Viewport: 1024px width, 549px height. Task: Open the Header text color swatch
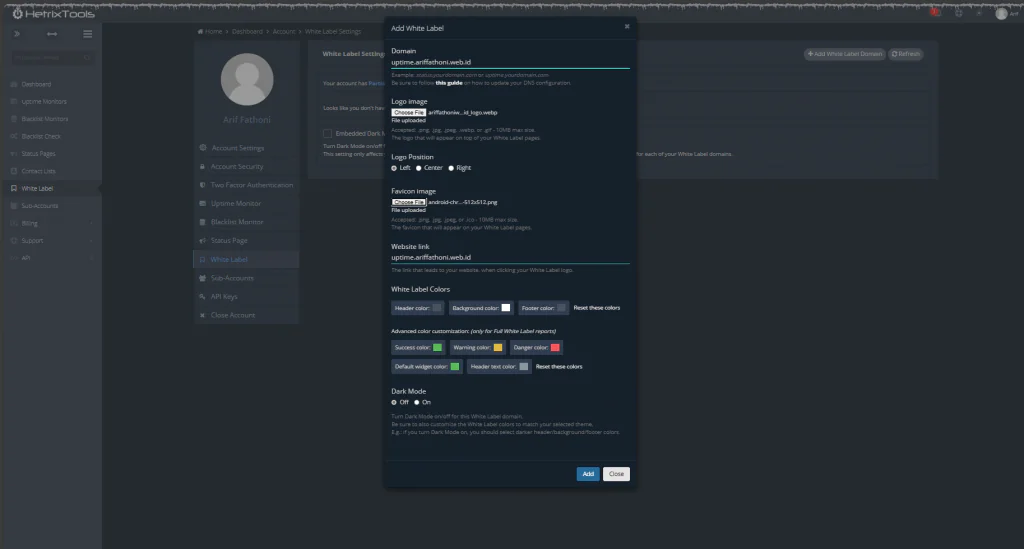[x=523, y=367]
